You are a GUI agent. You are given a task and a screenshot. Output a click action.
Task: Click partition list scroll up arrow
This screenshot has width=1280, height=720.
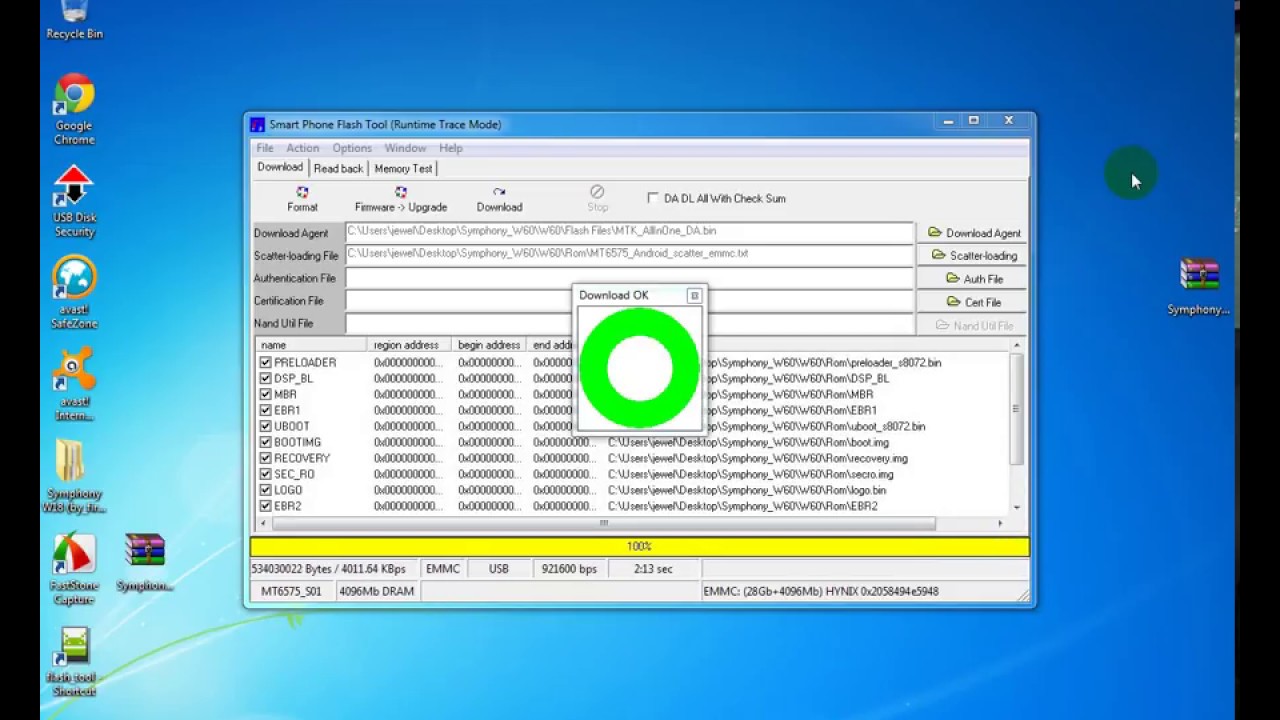(1017, 346)
